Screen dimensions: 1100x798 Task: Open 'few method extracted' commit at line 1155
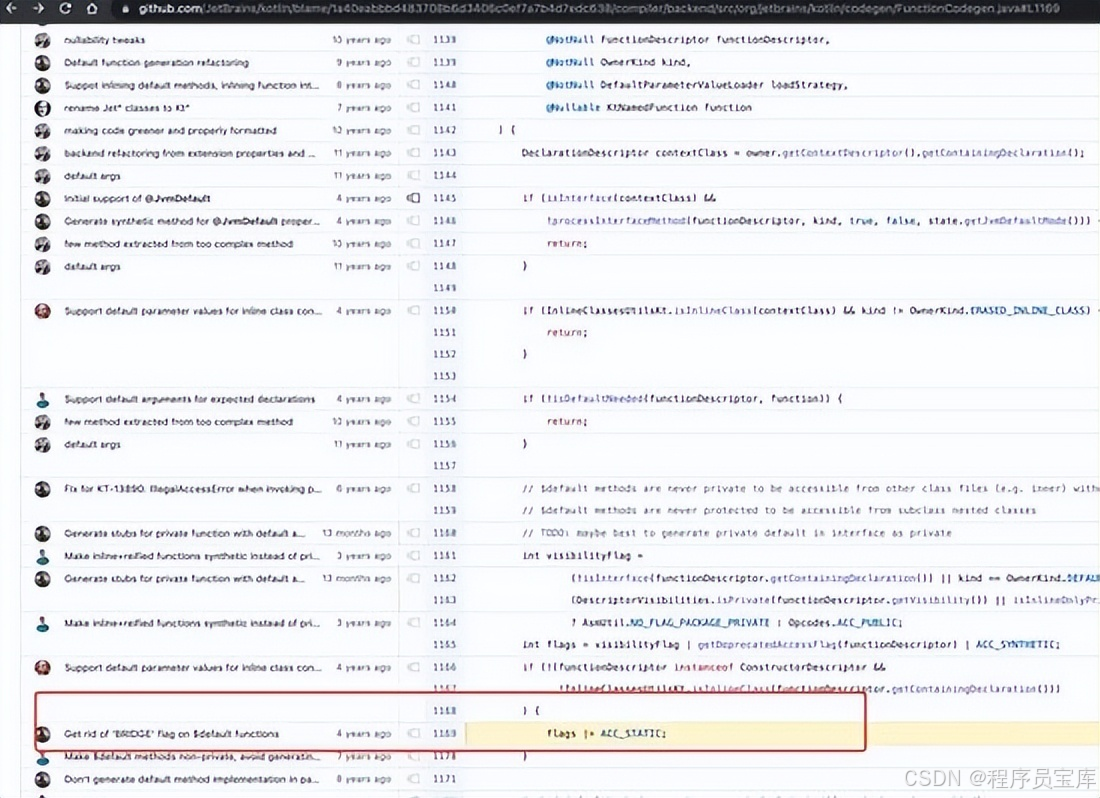point(179,421)
